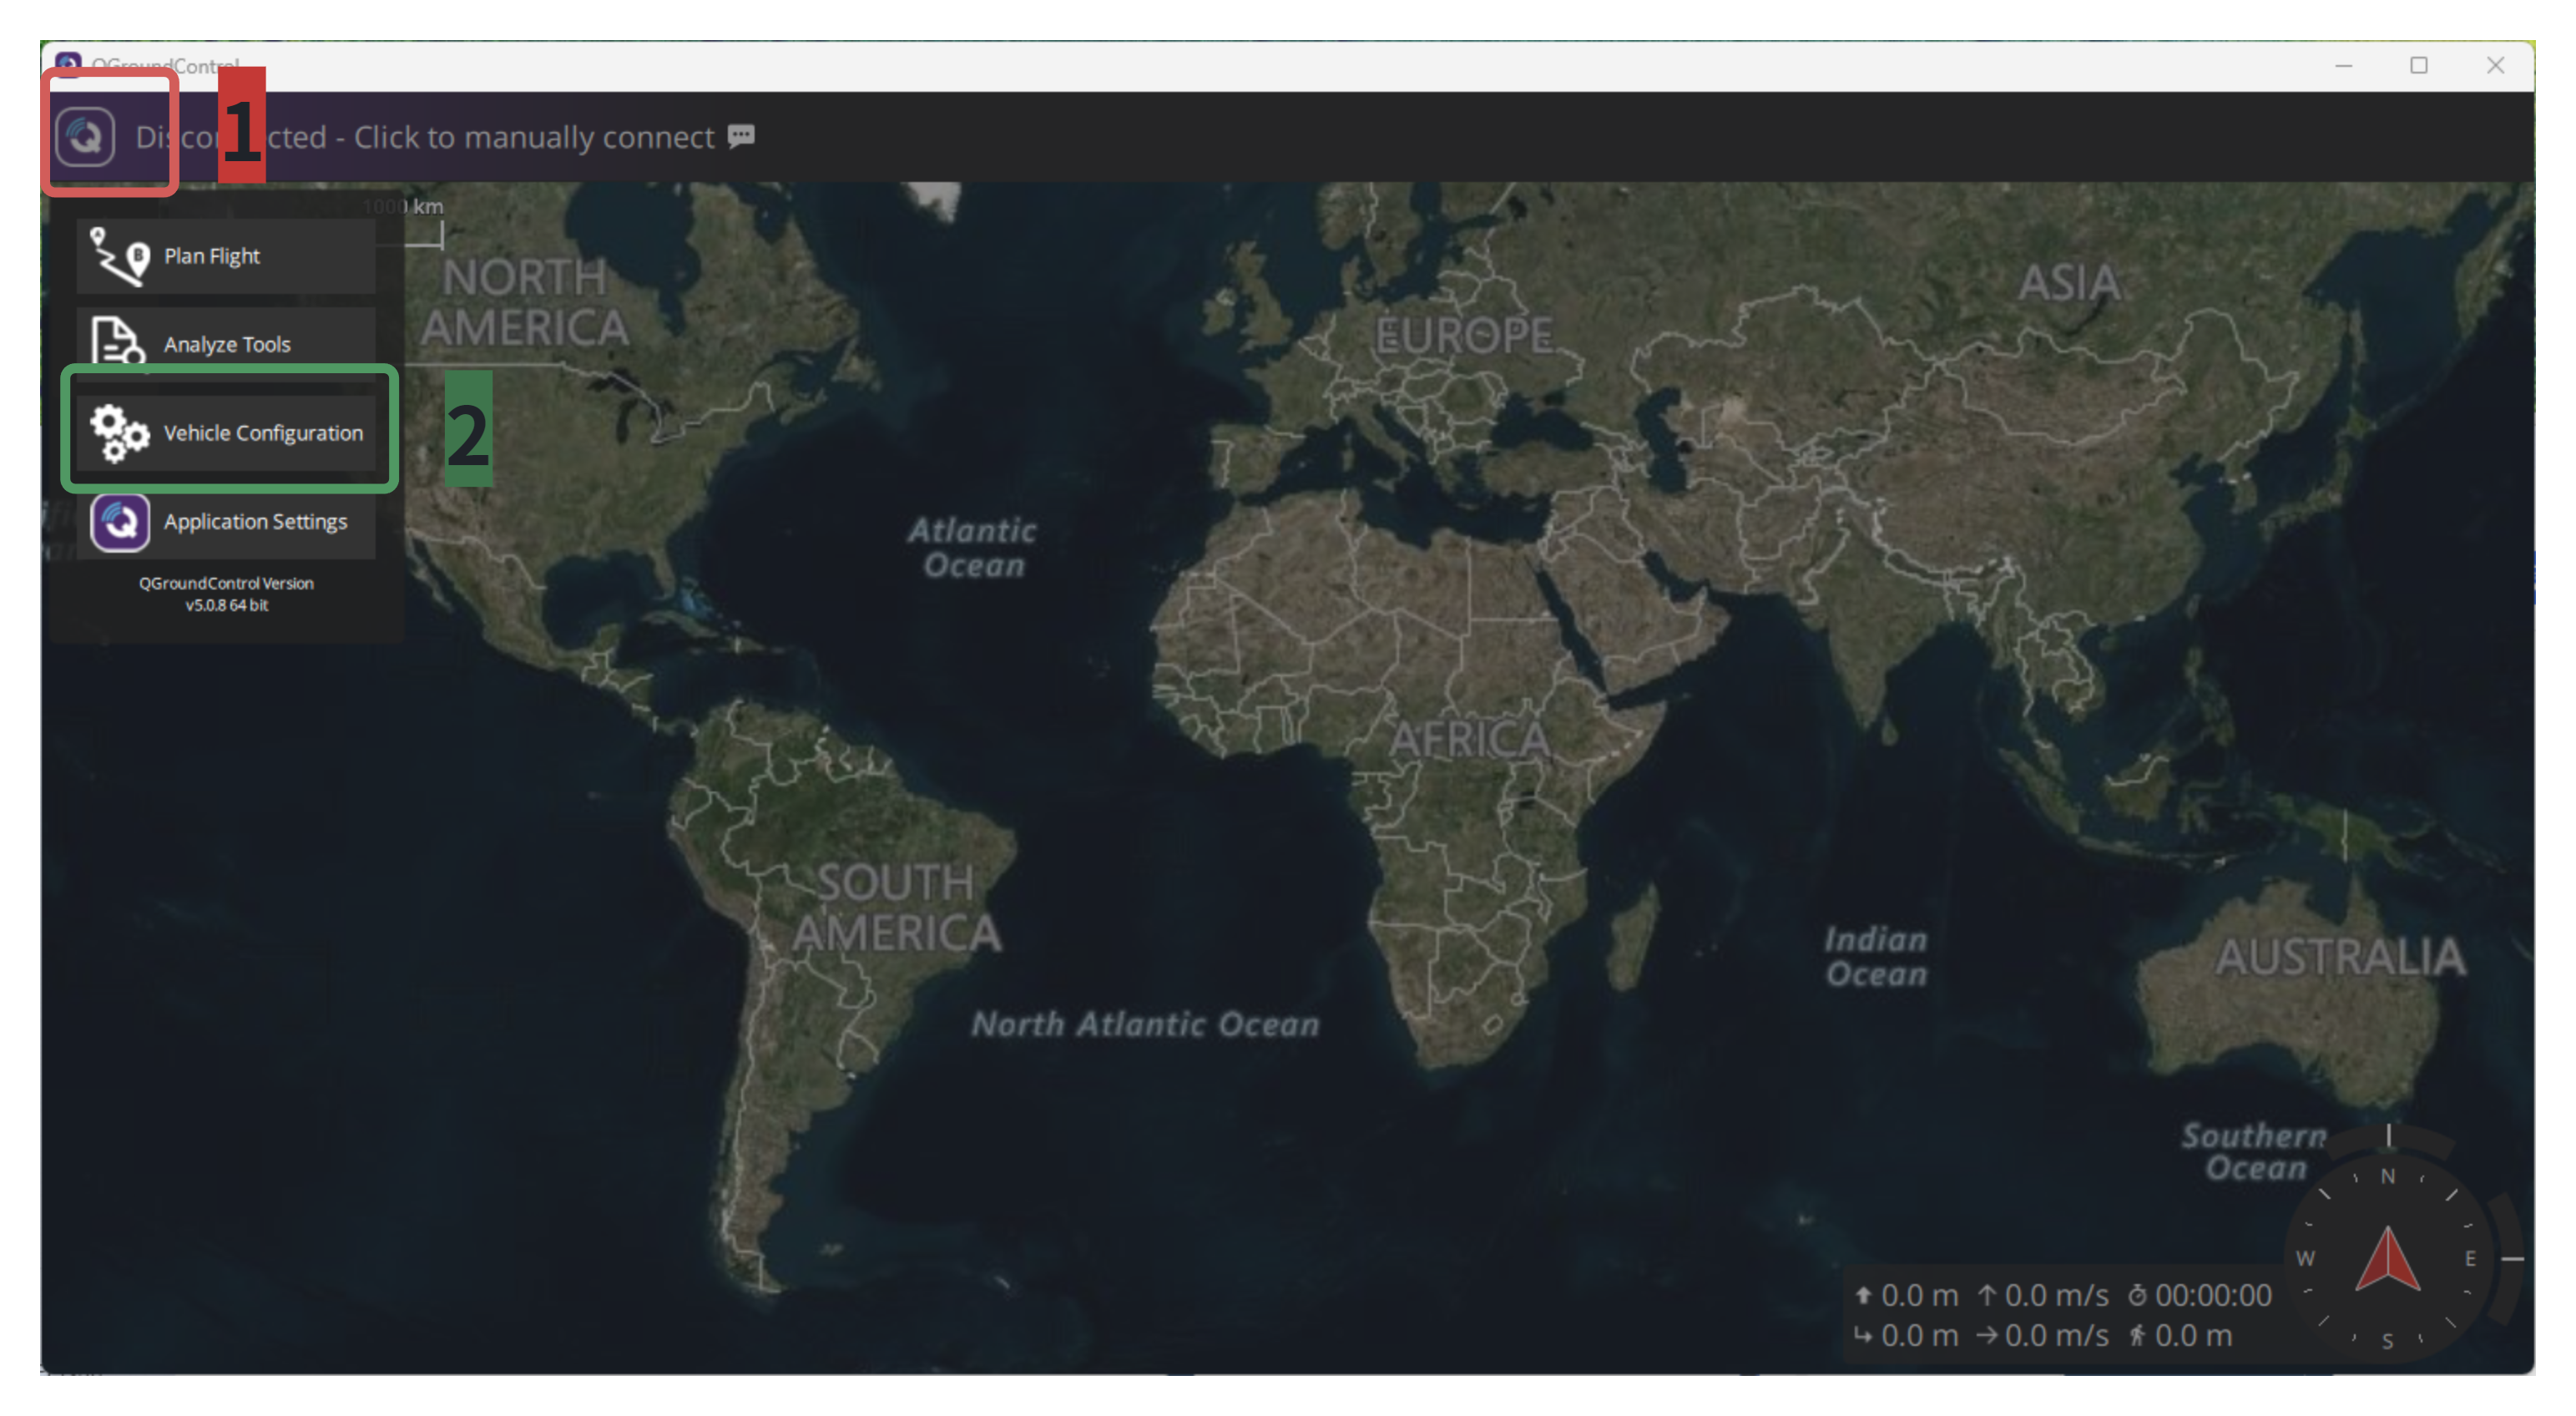This screenshot has width=2576, height=1416.
Task: Open the Plan Flight menu entry
Action: click(226, 256)
